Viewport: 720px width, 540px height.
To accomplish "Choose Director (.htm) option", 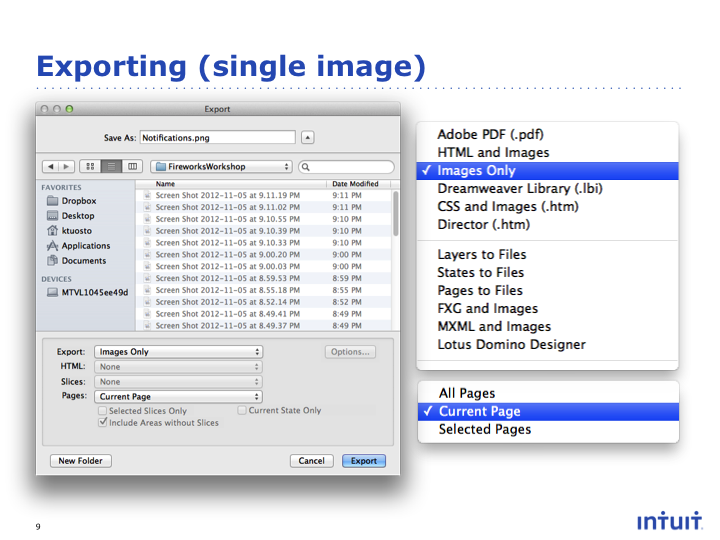I will click(x=547, y=225).
